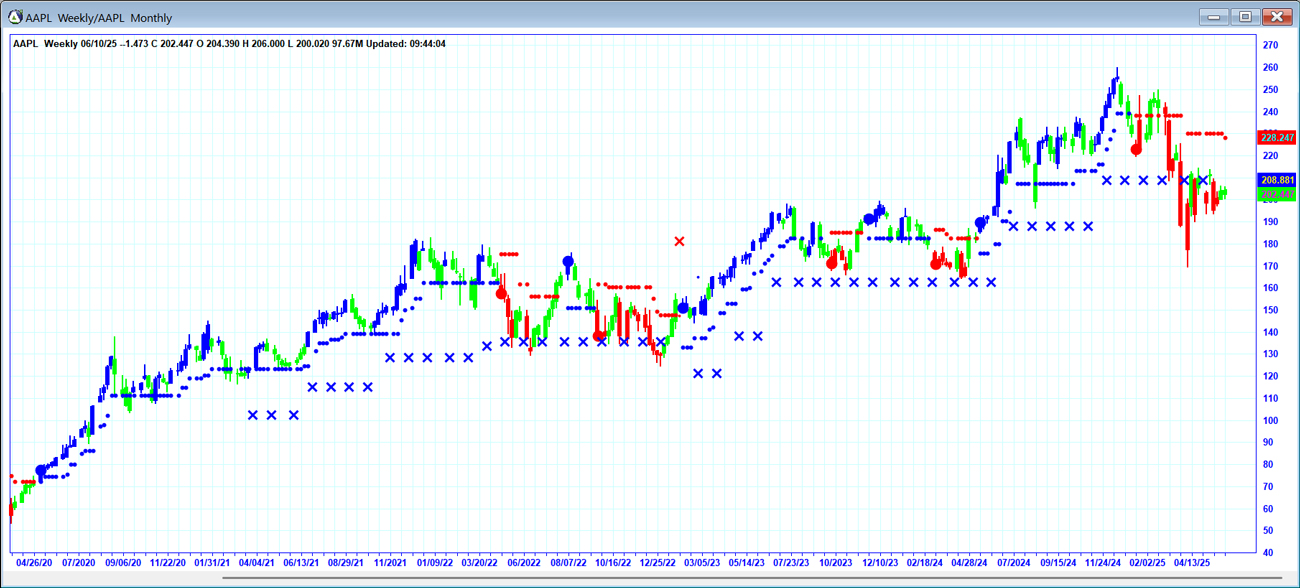The image size is (1300, 588).
Task: Click the 12/10/23 date axis label
Action: 881,563
